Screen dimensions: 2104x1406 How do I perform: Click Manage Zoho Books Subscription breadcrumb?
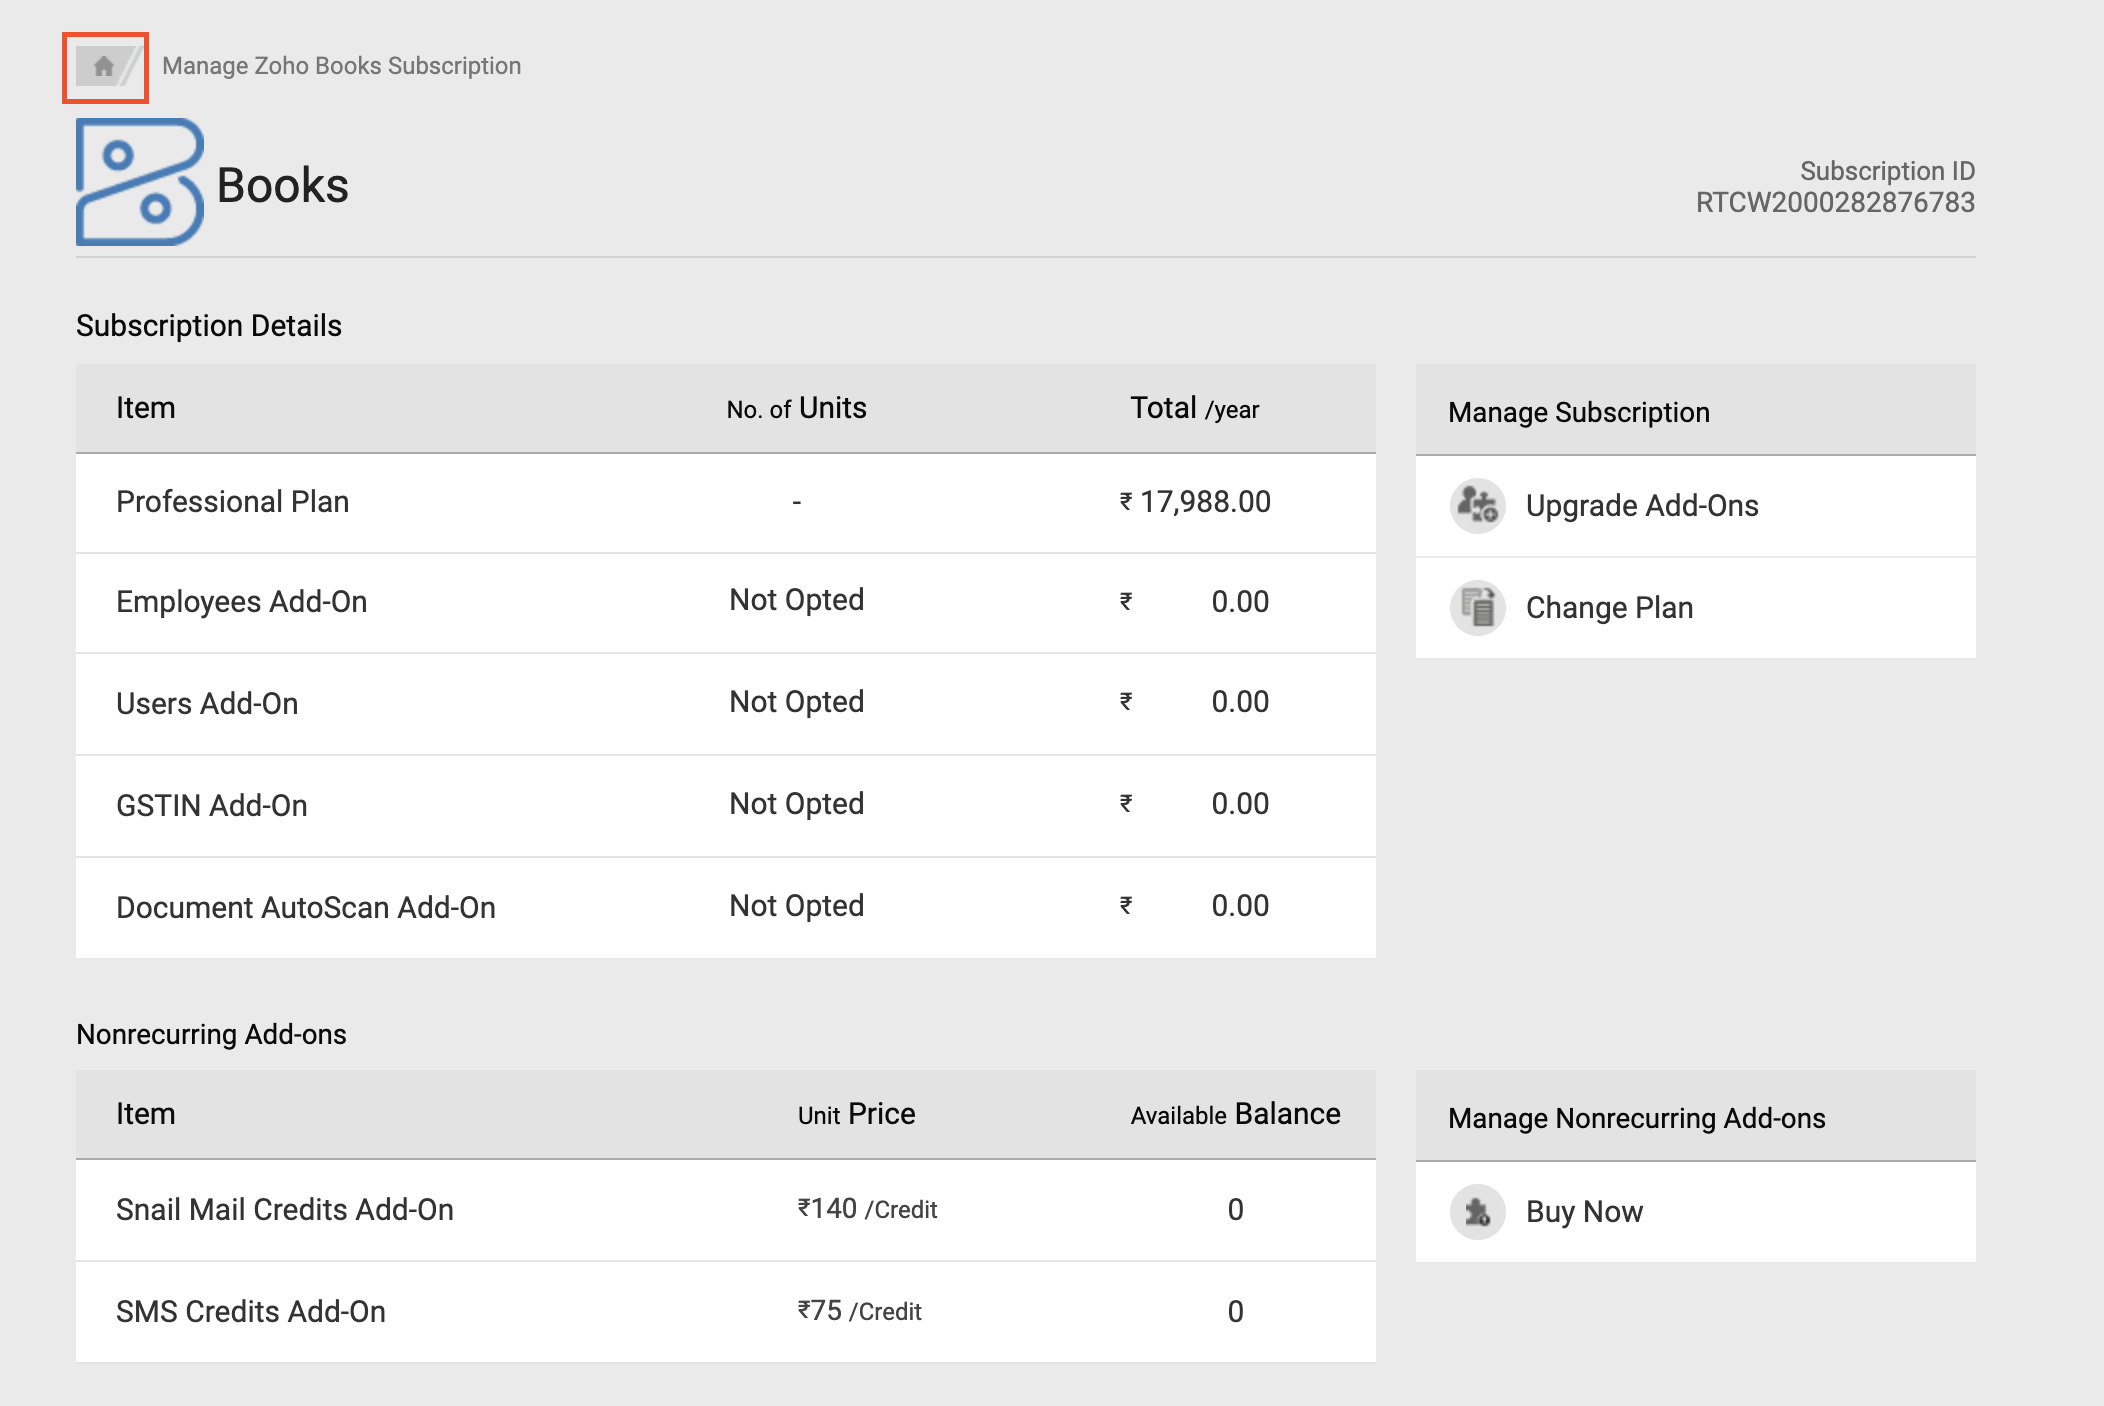coord(341,66)
